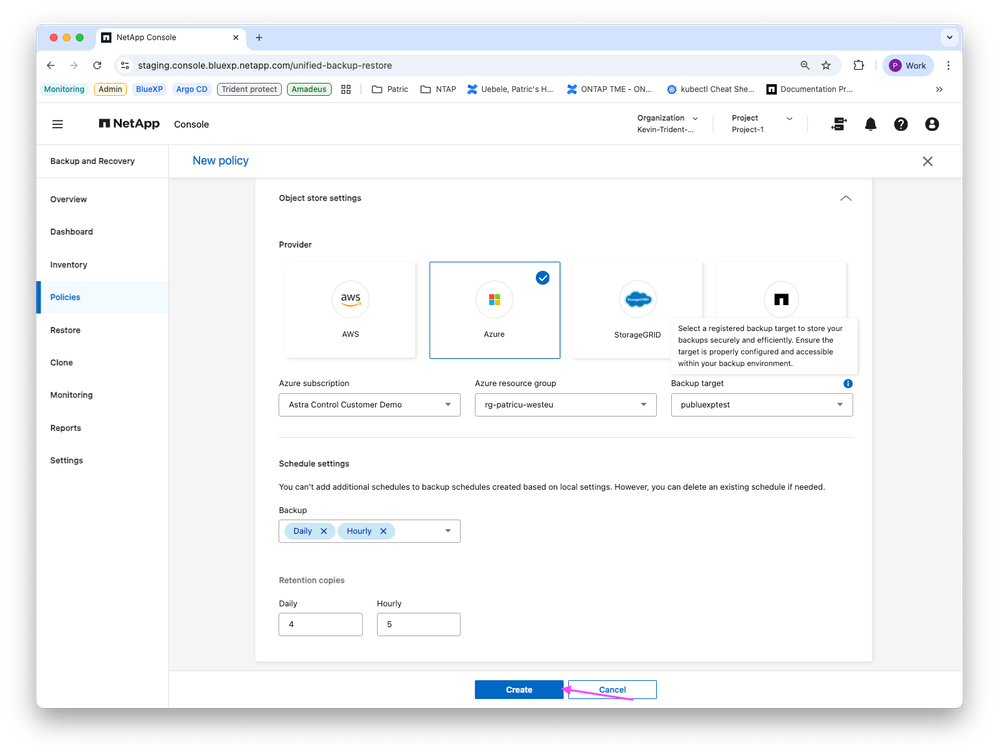
Task: Click the Backup and Recovery heading
Action: point(92,161)
